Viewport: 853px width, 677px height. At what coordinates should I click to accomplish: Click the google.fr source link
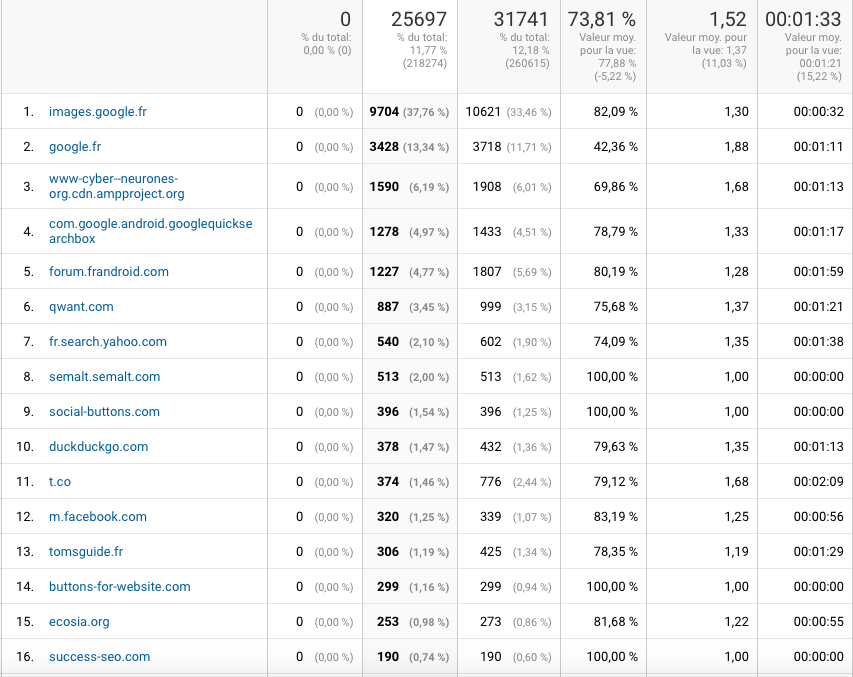coord(75,147)
